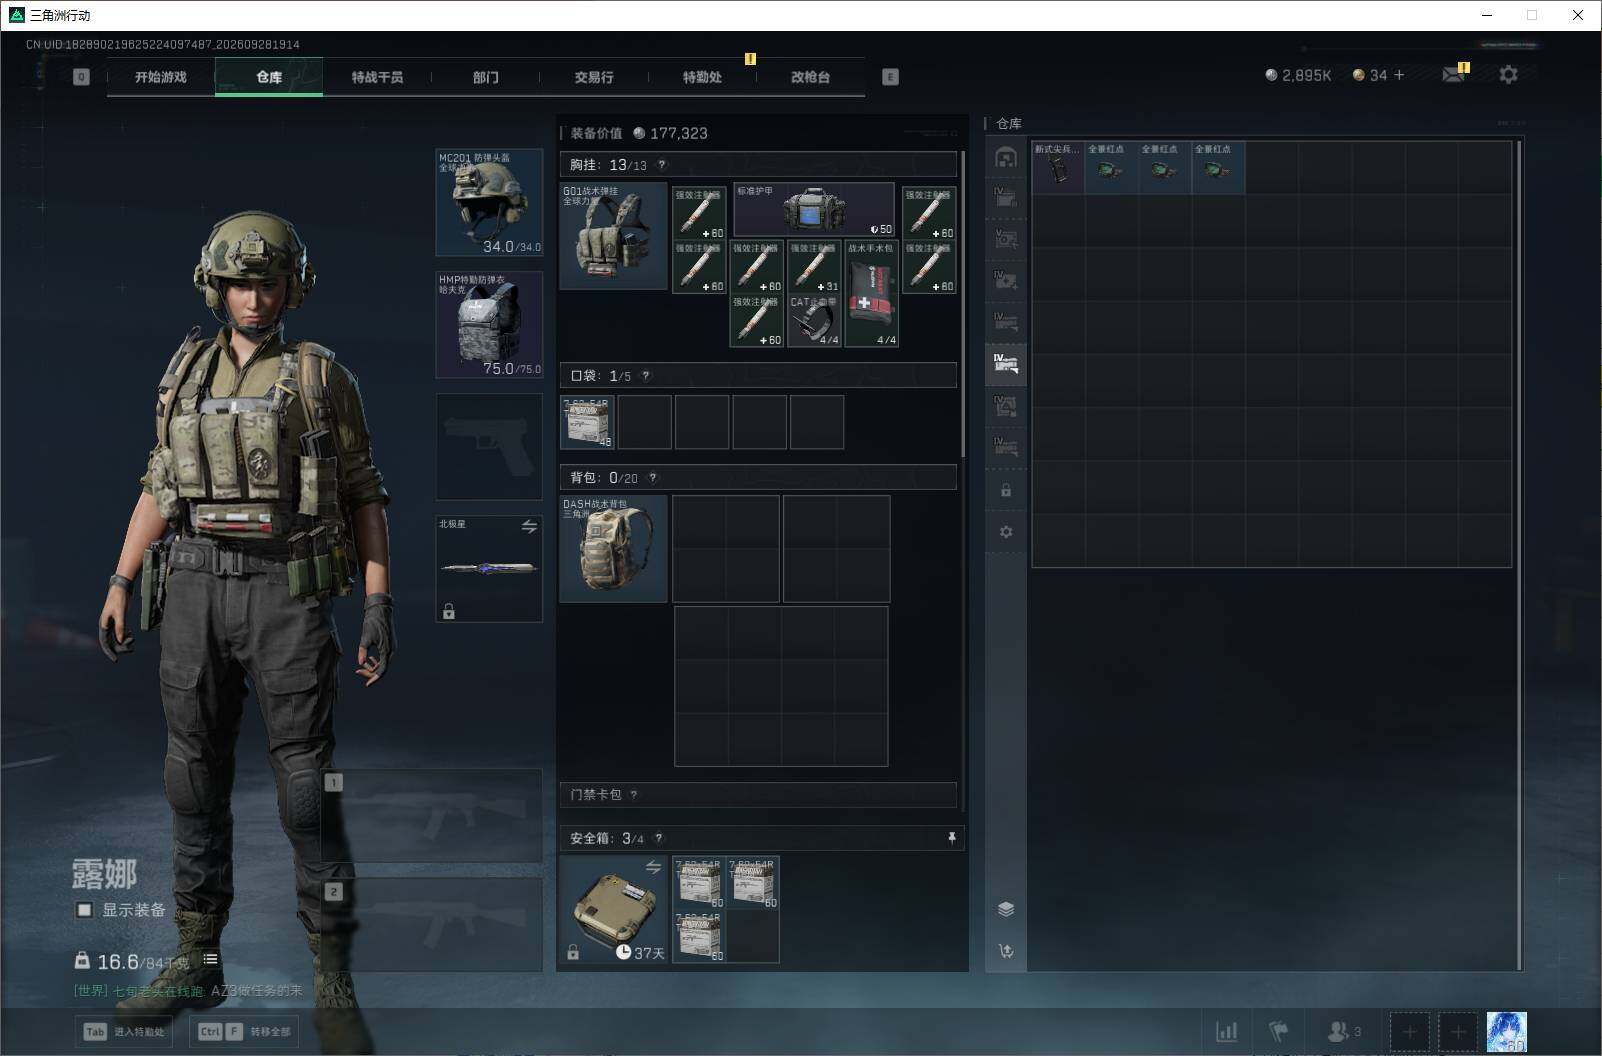The image size is (1602, 1056).
Task: Open game settings gear in top bar
Action: click(x=1508, y=74)
